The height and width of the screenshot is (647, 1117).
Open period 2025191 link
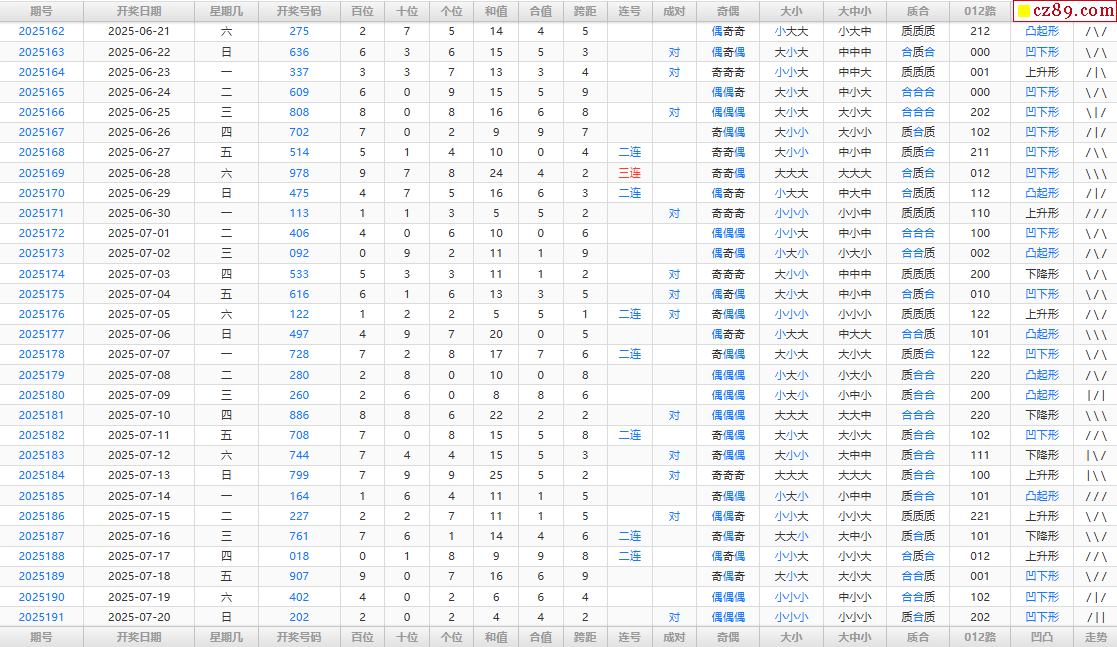41,618
